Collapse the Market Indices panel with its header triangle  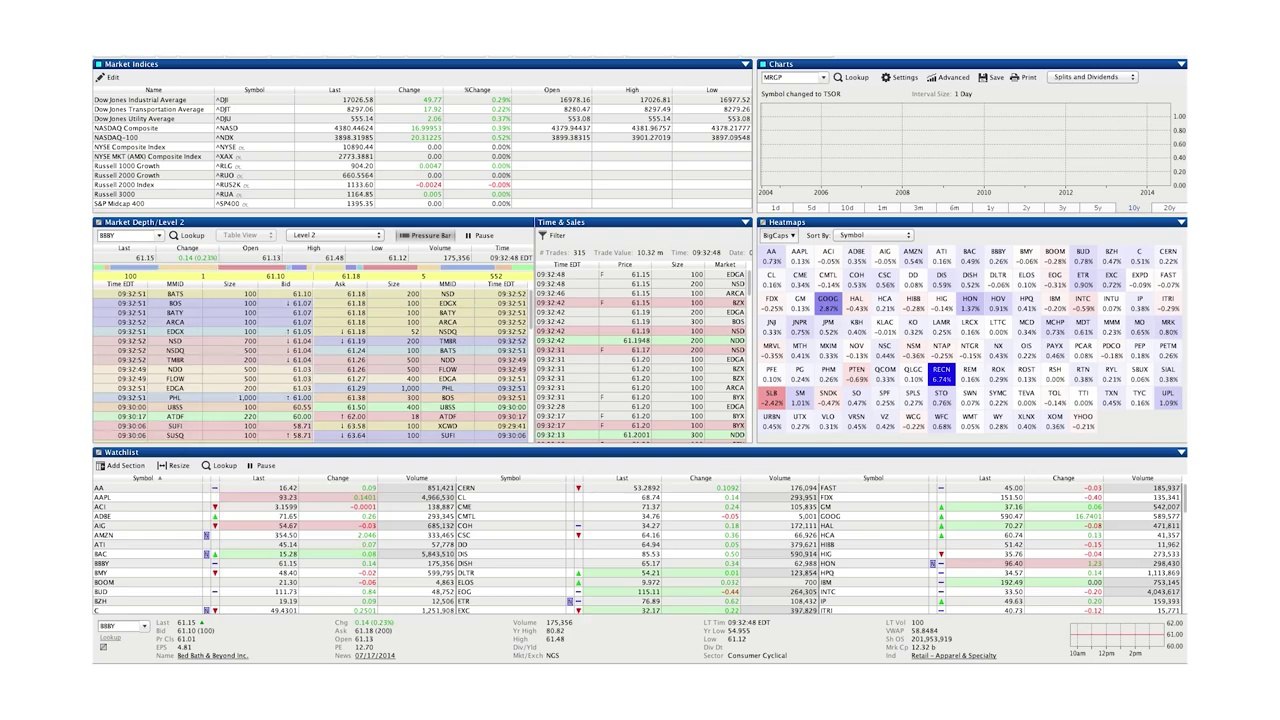[x=745, y=64]
